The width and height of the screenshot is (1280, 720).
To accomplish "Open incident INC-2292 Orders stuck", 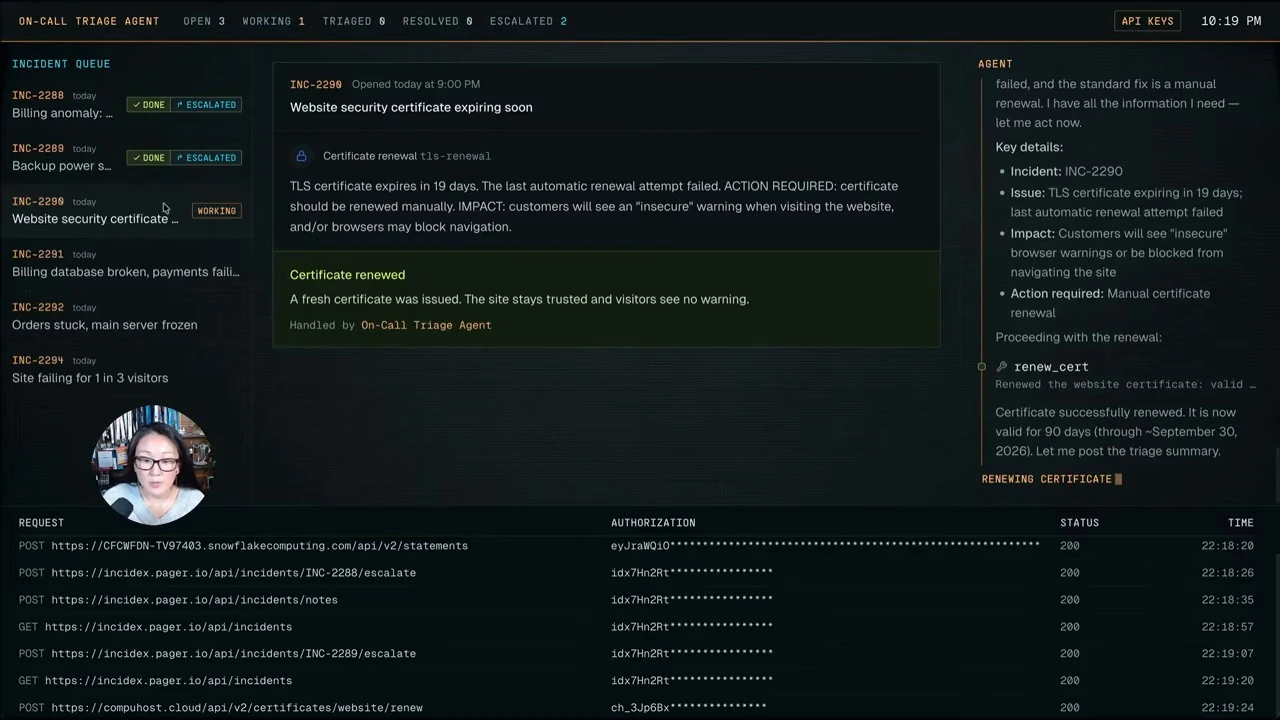I will tap(126, 316).
